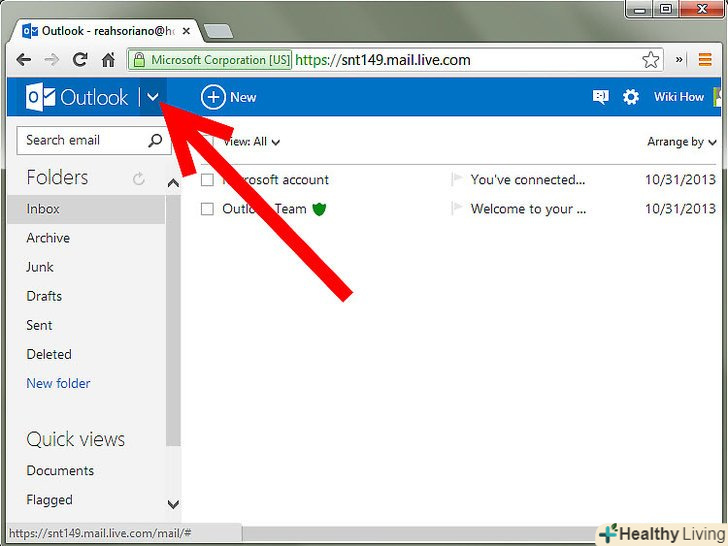Click green trusted sender shield icon
Viewport: 728px width, 546px height.
[319, 209]
